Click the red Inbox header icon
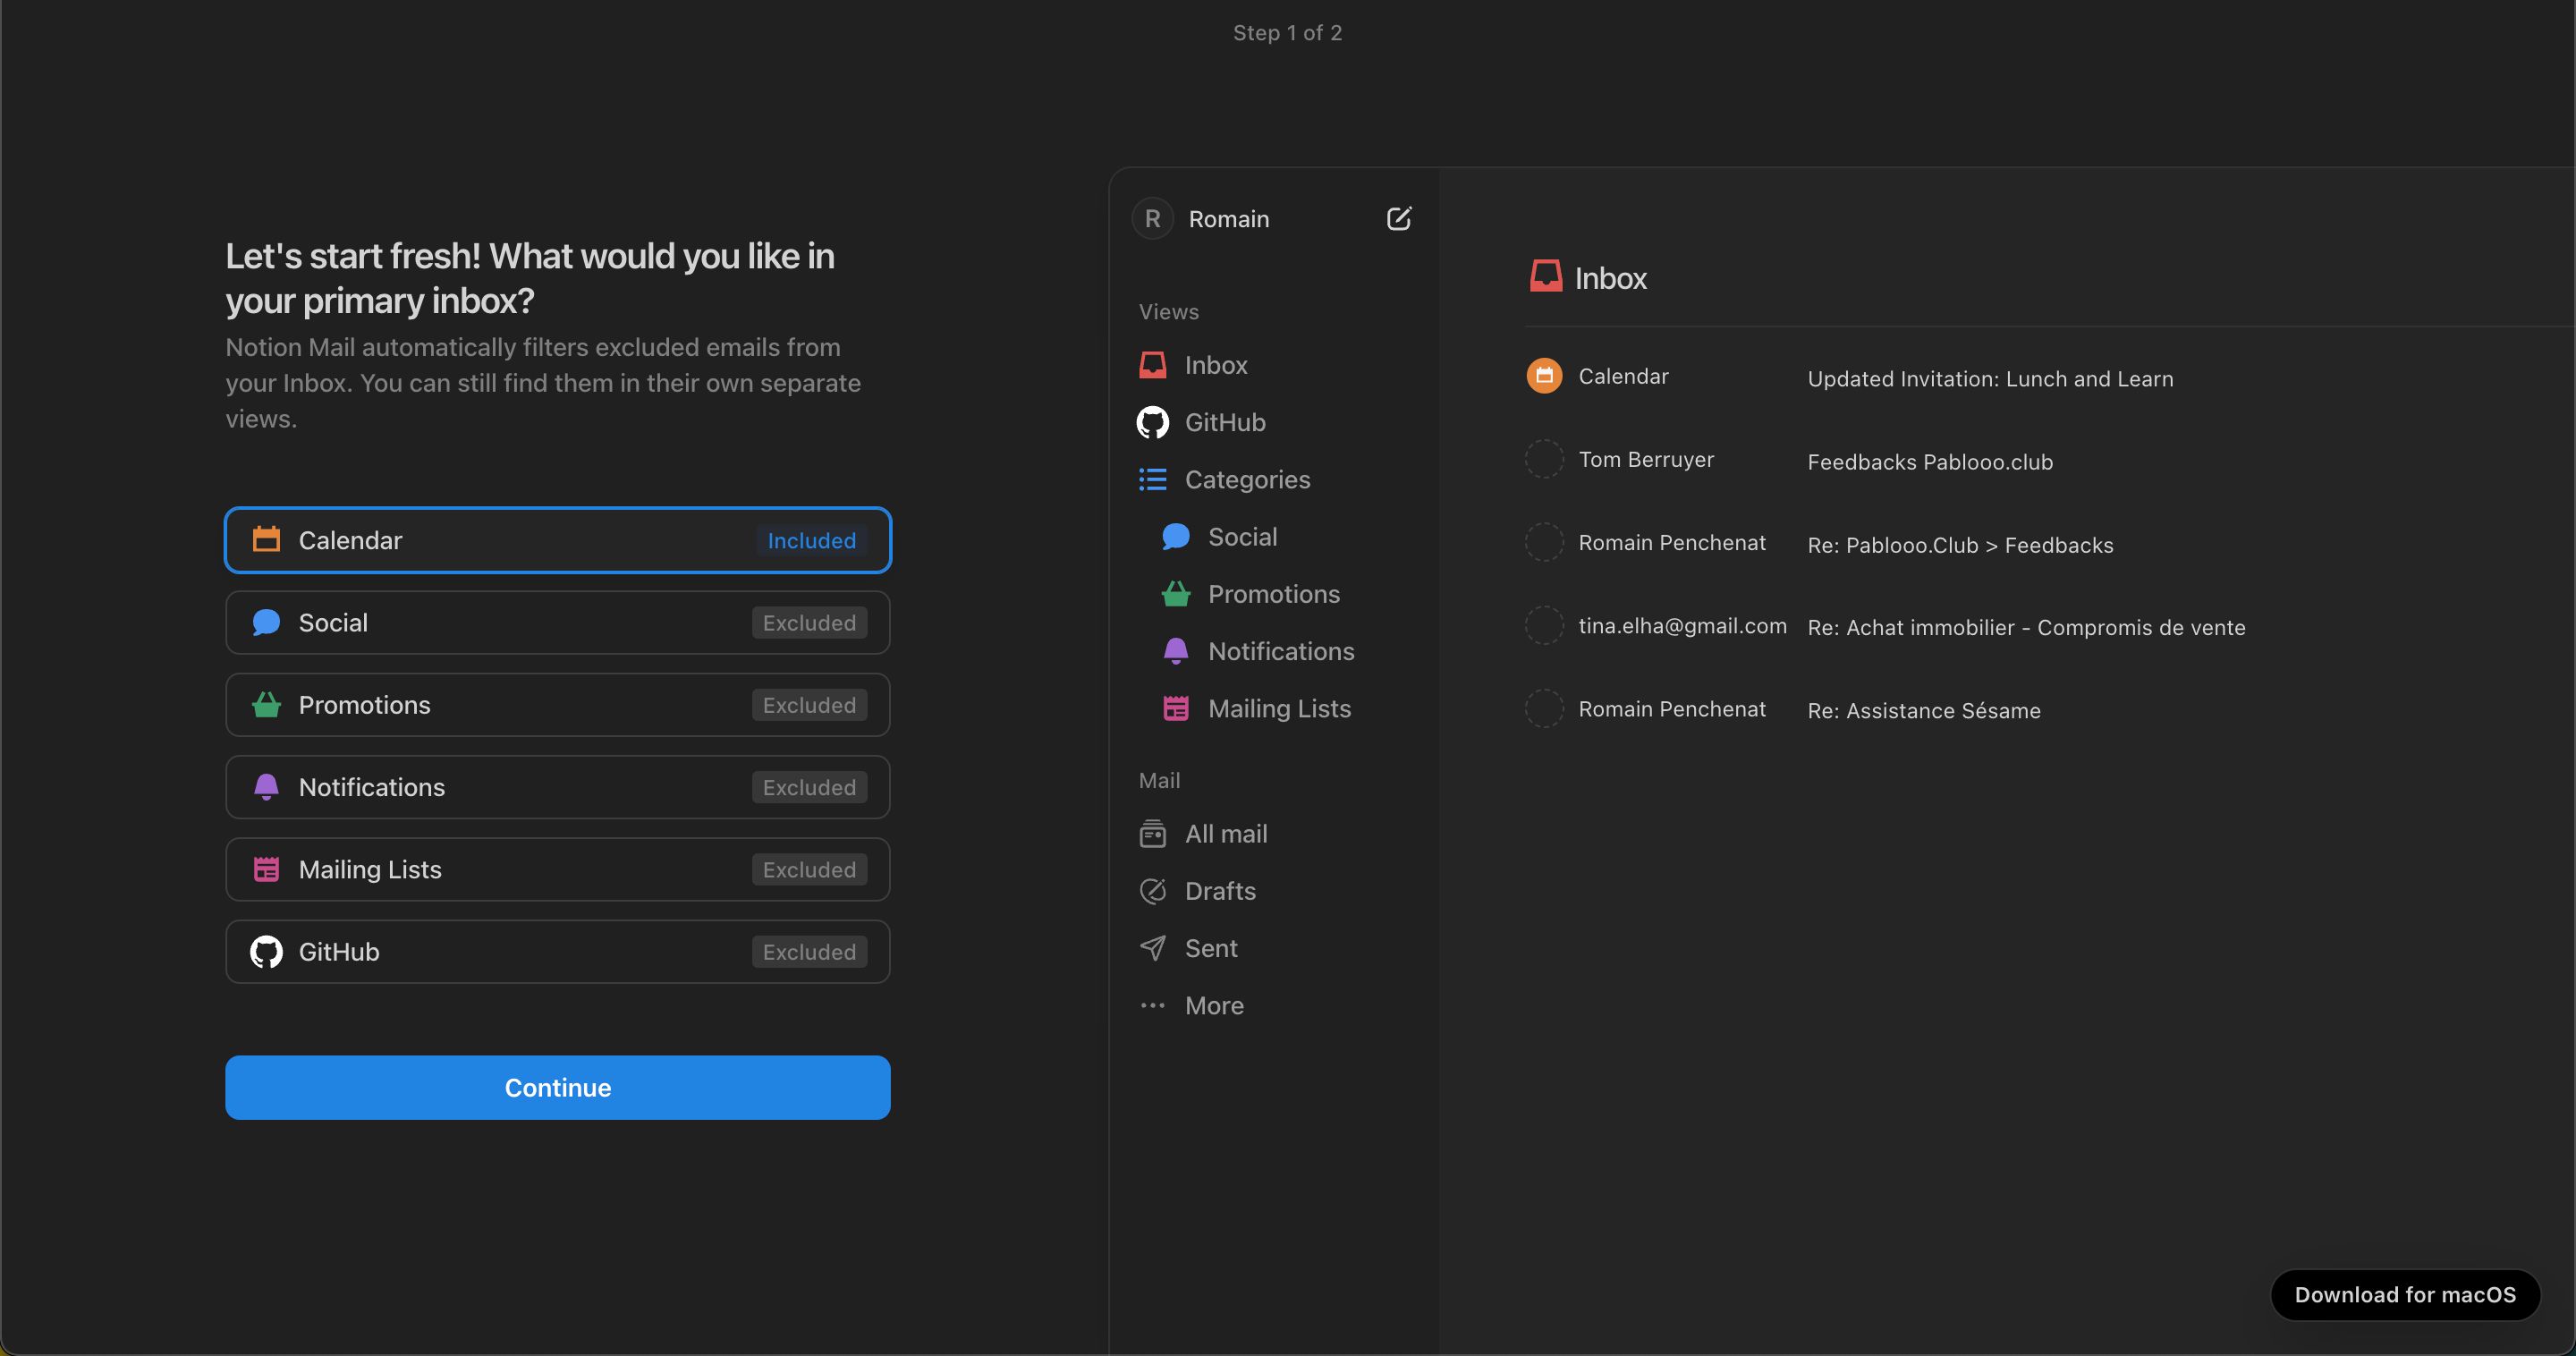 1546,276
